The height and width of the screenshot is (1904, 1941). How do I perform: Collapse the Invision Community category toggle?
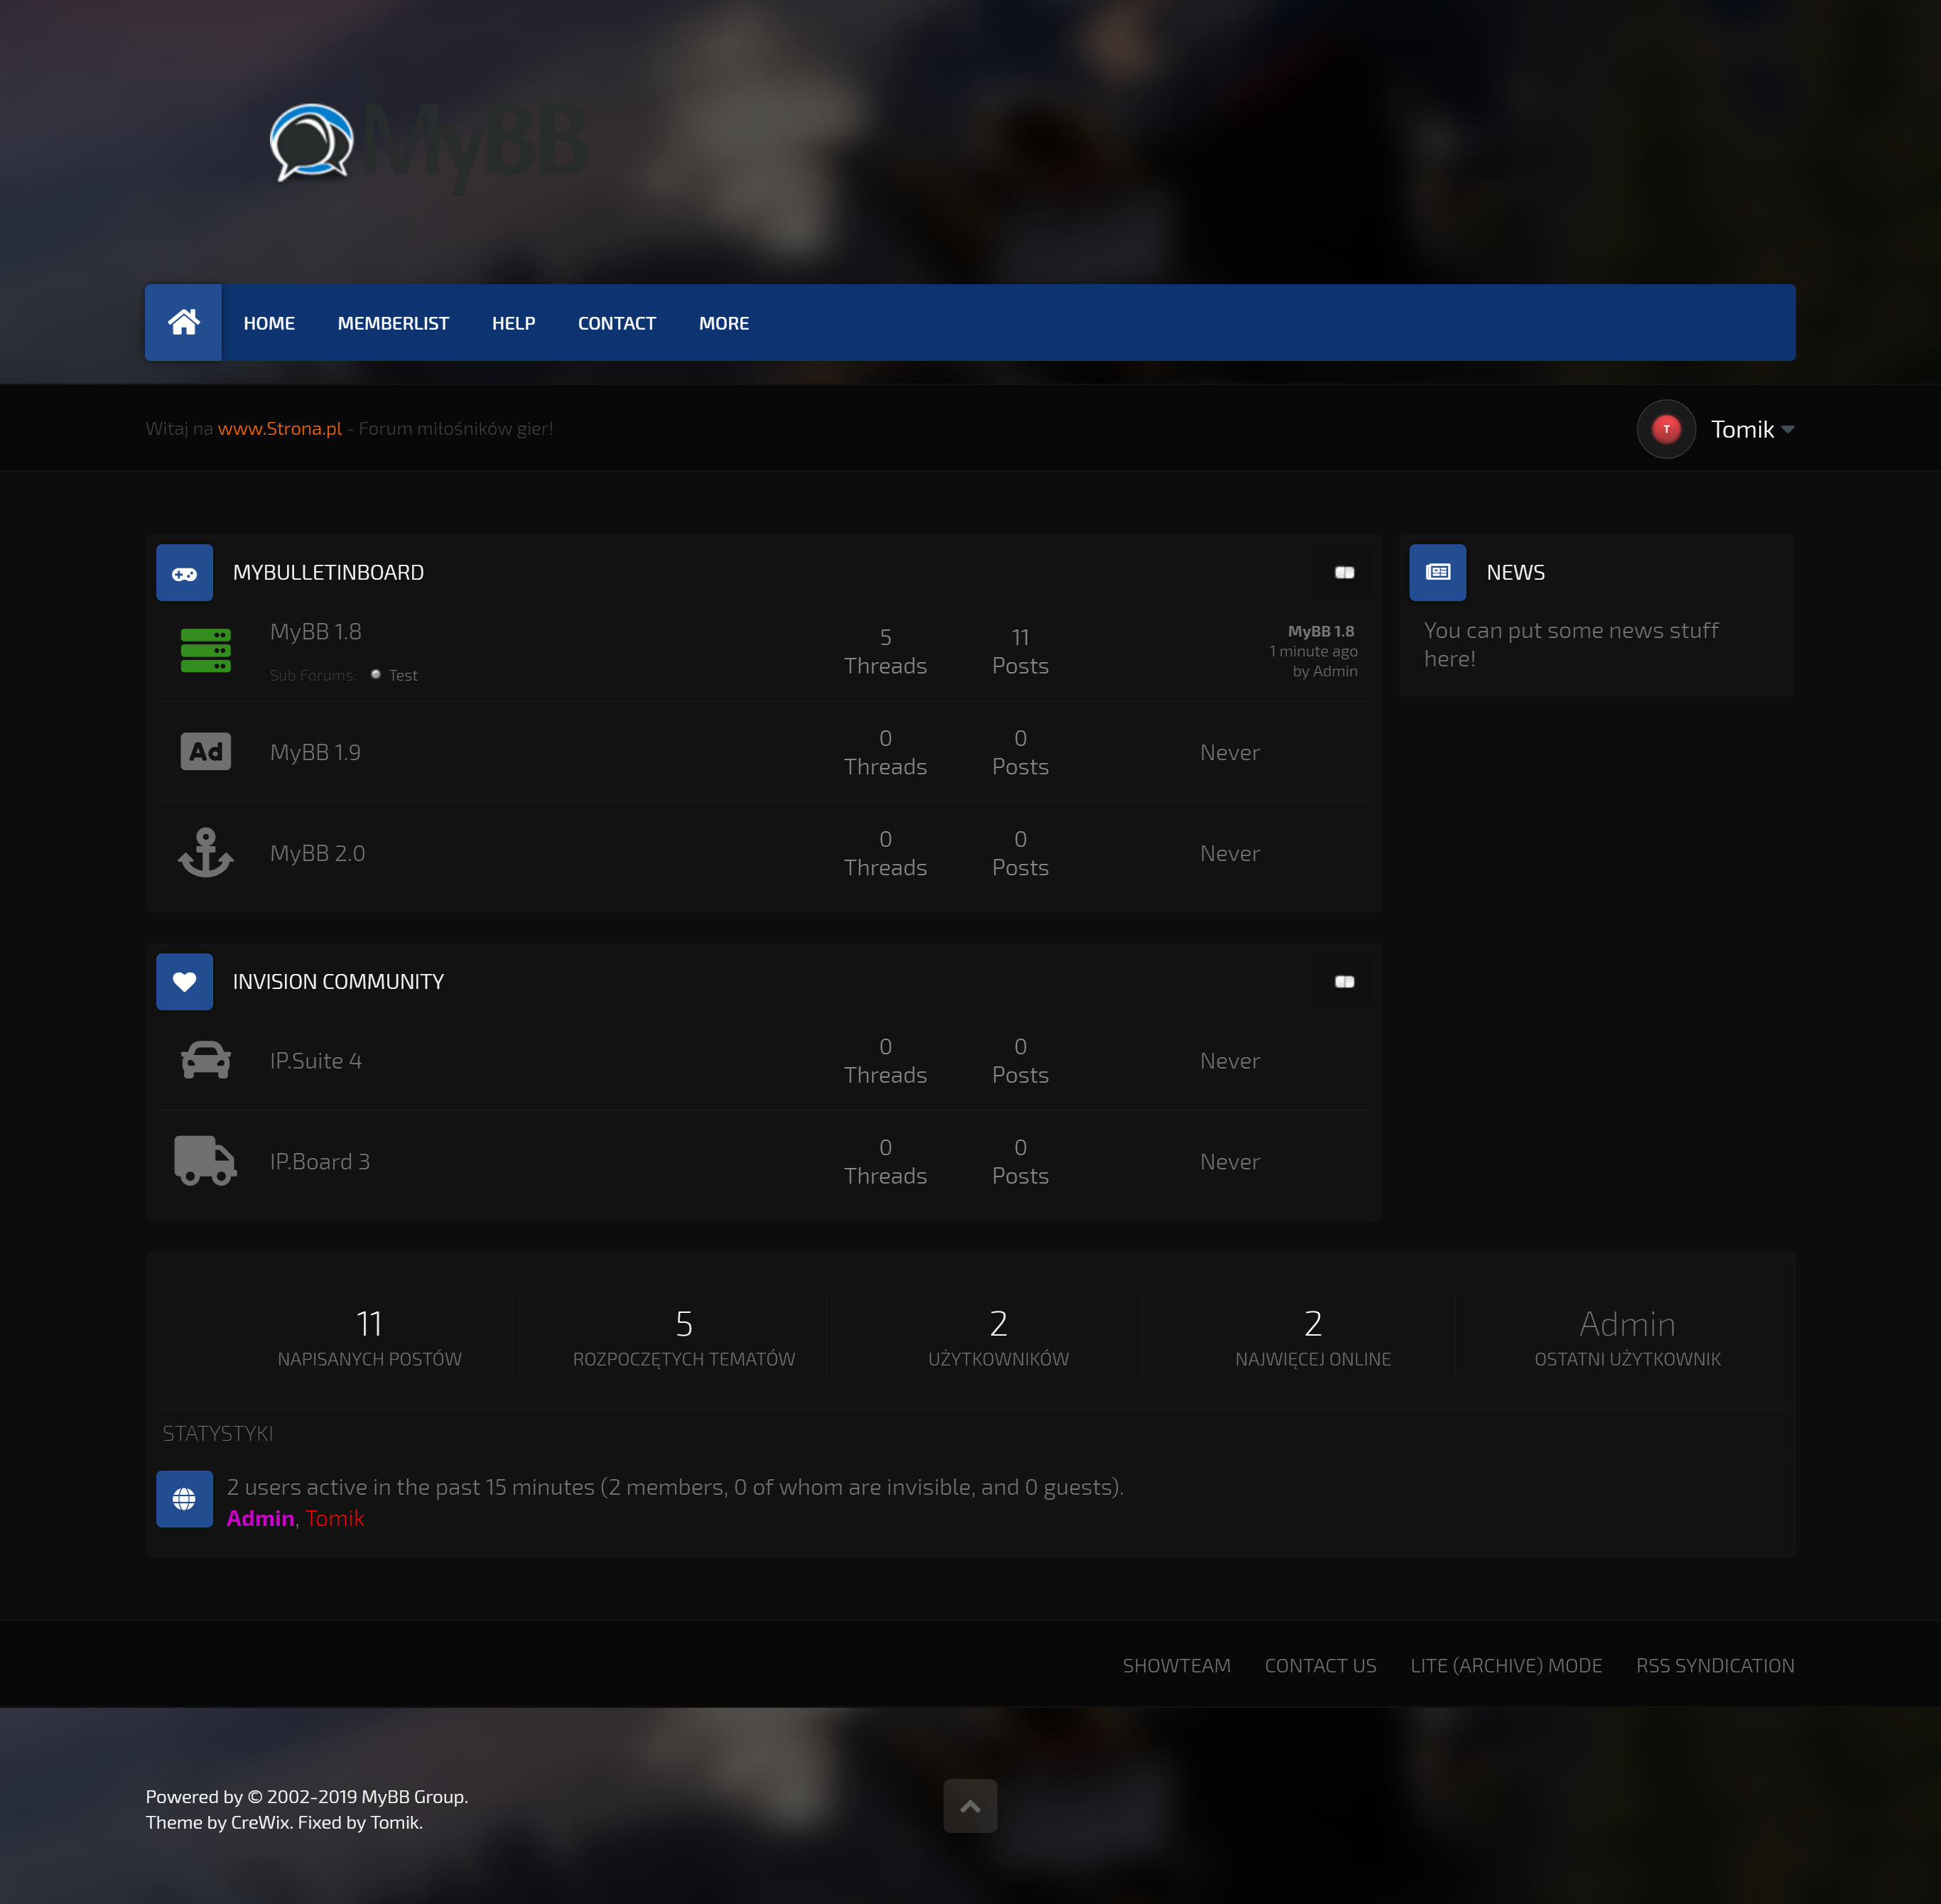(1344, 982)
